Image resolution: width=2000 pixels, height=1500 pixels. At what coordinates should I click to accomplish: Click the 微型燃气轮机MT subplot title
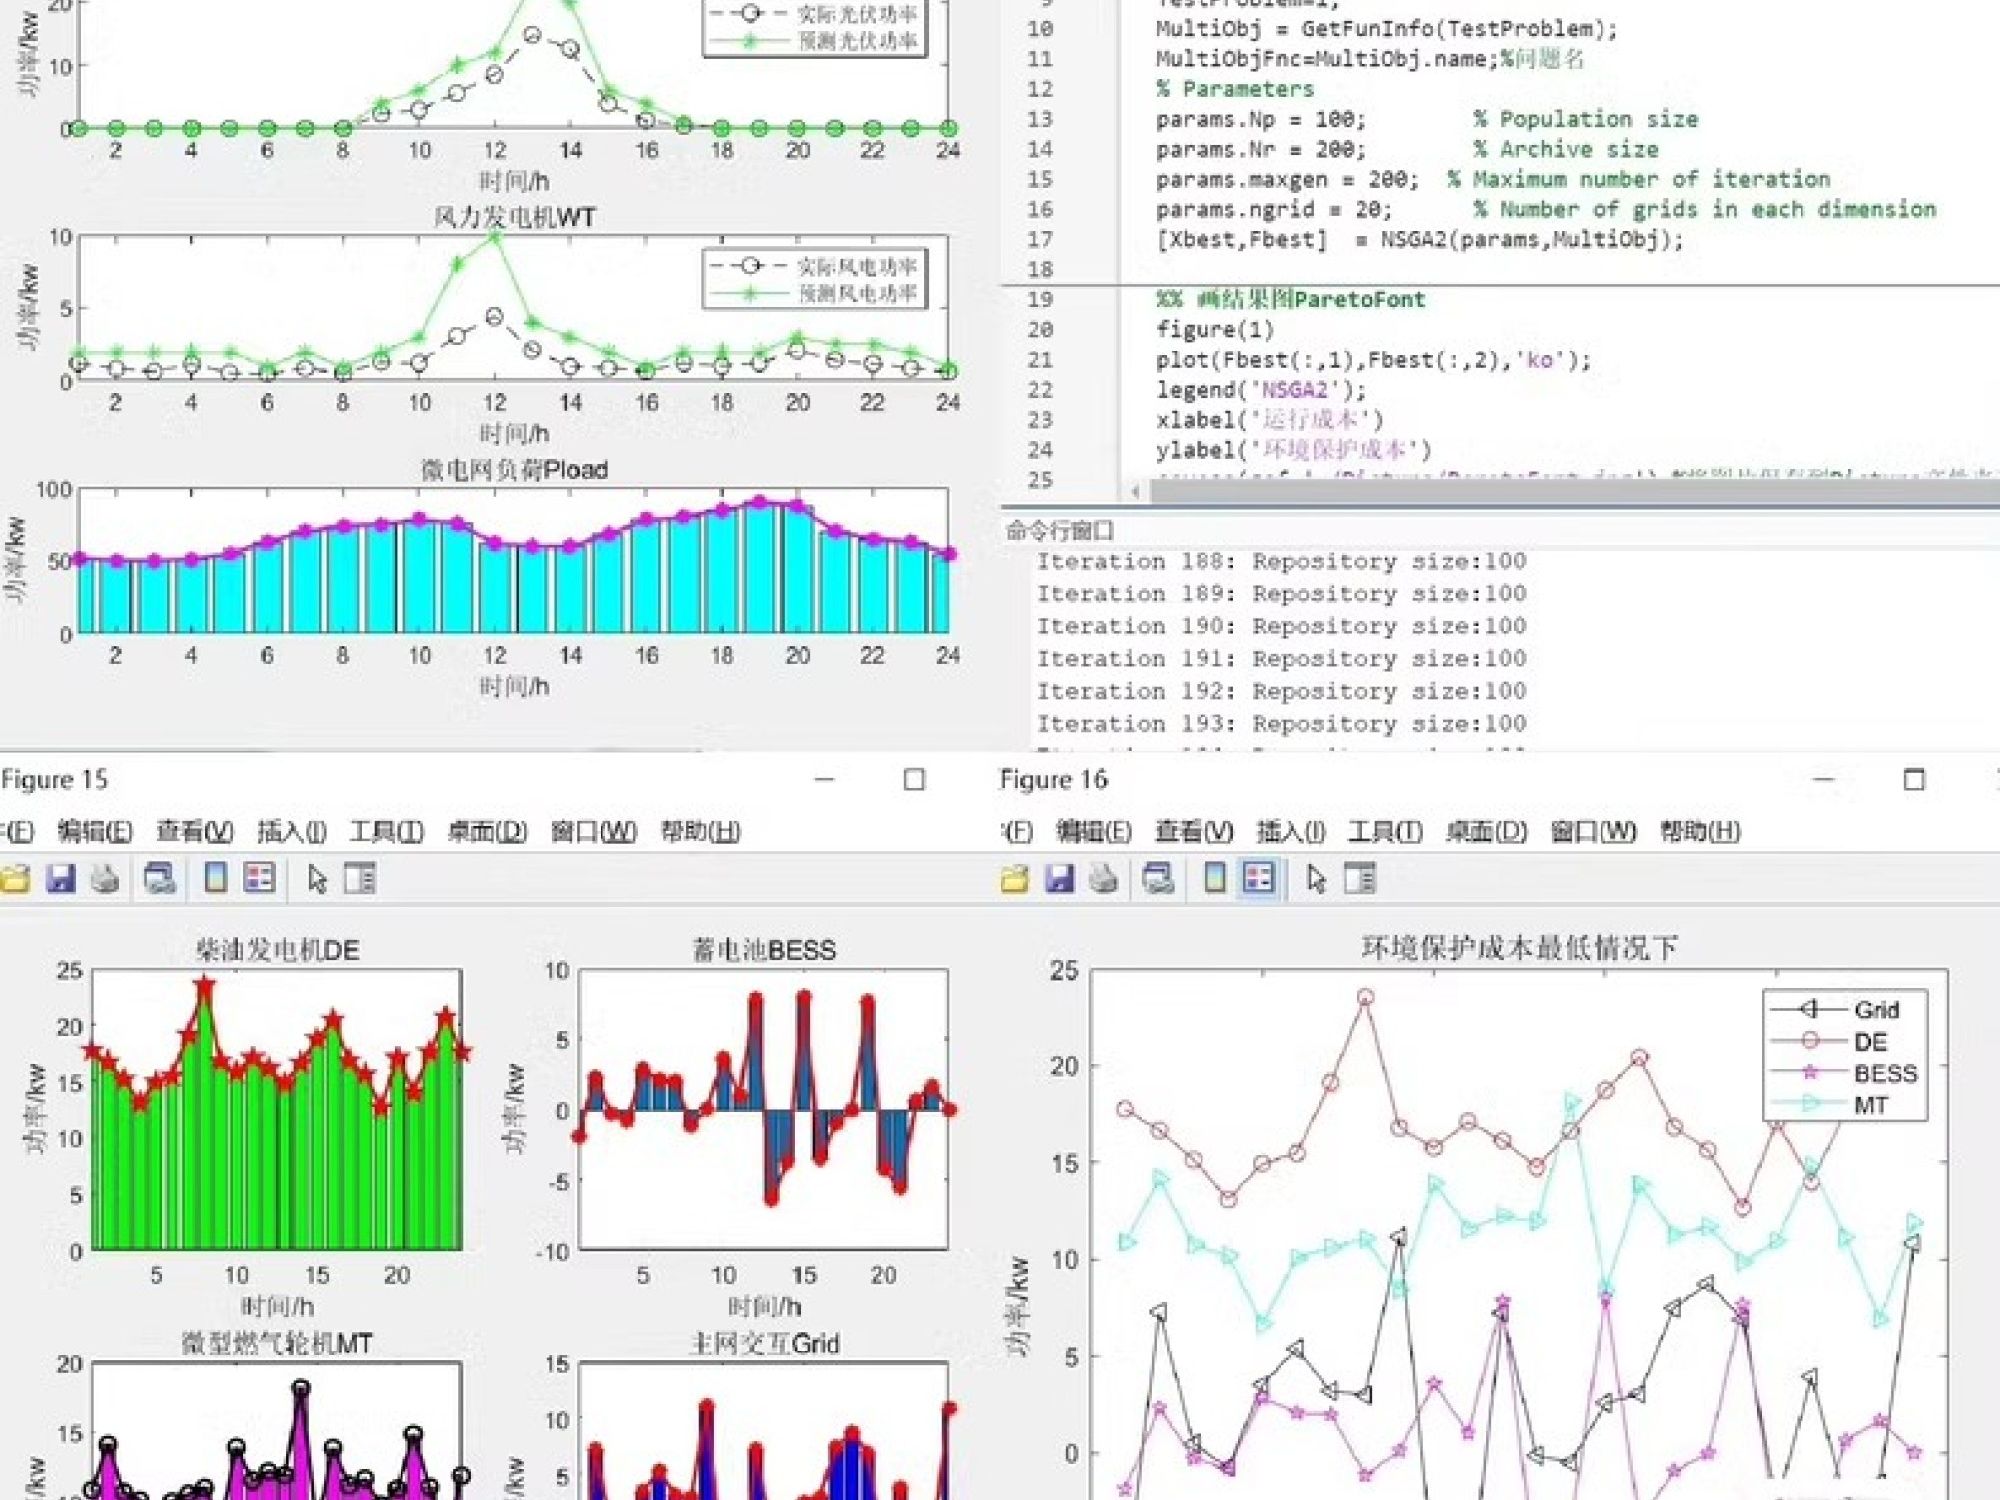(x=277, y=1343)
